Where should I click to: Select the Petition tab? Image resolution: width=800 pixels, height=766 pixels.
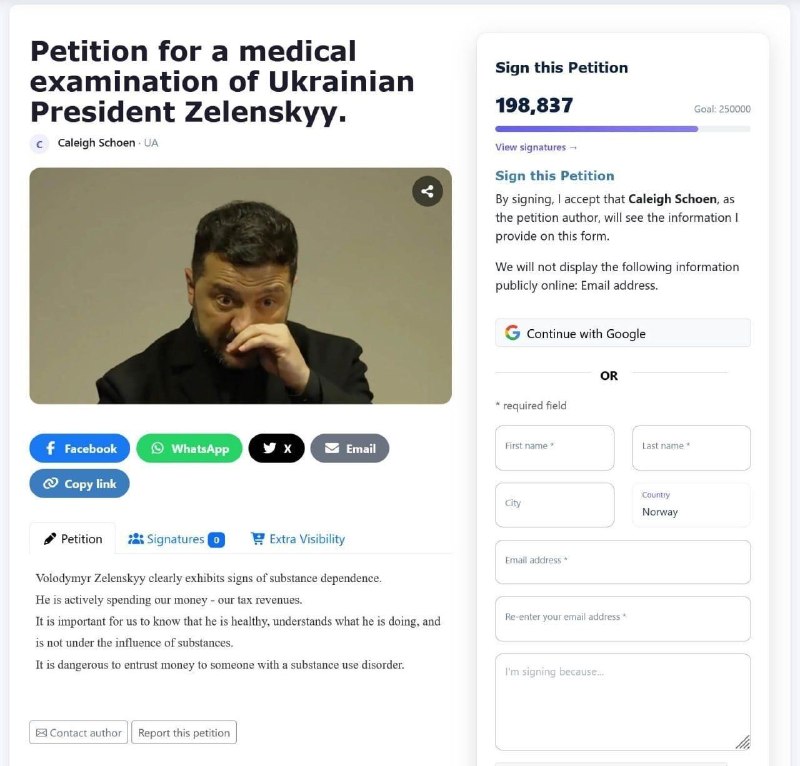click(x=72, y=538)
